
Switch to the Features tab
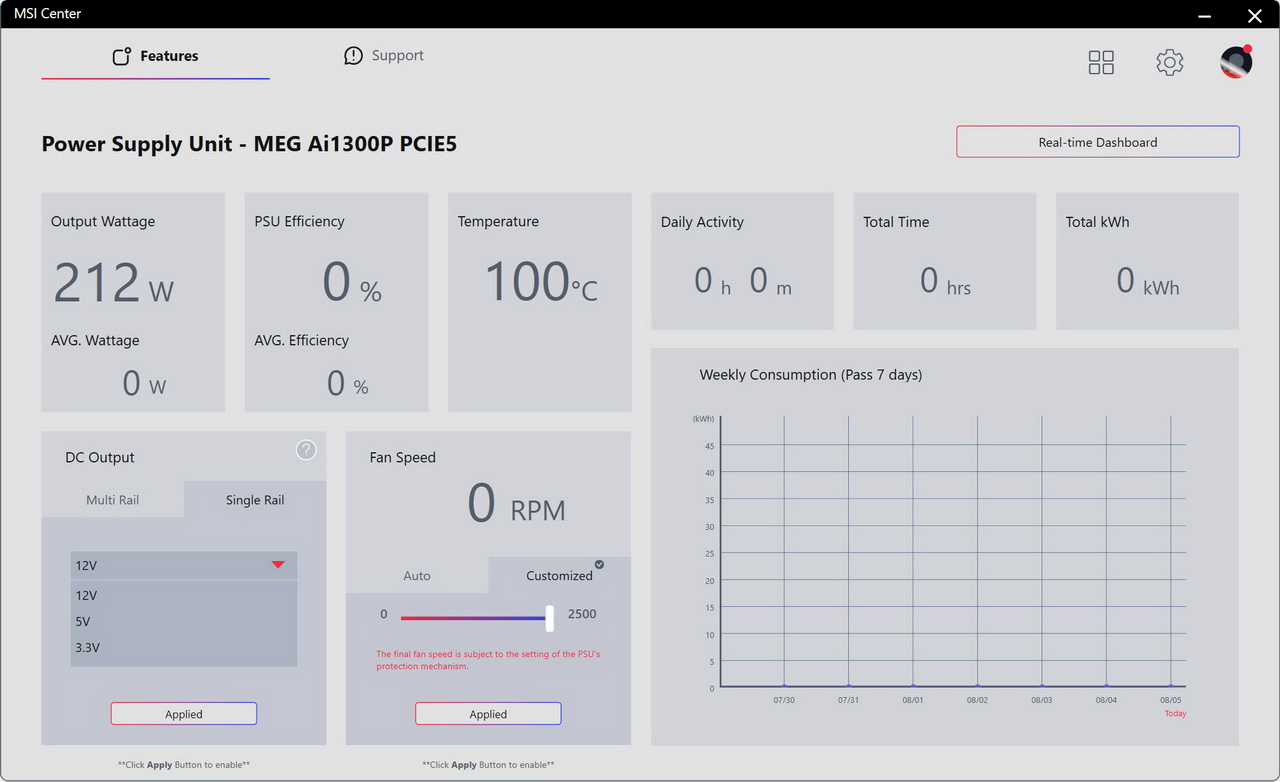[x=155, y=56]
